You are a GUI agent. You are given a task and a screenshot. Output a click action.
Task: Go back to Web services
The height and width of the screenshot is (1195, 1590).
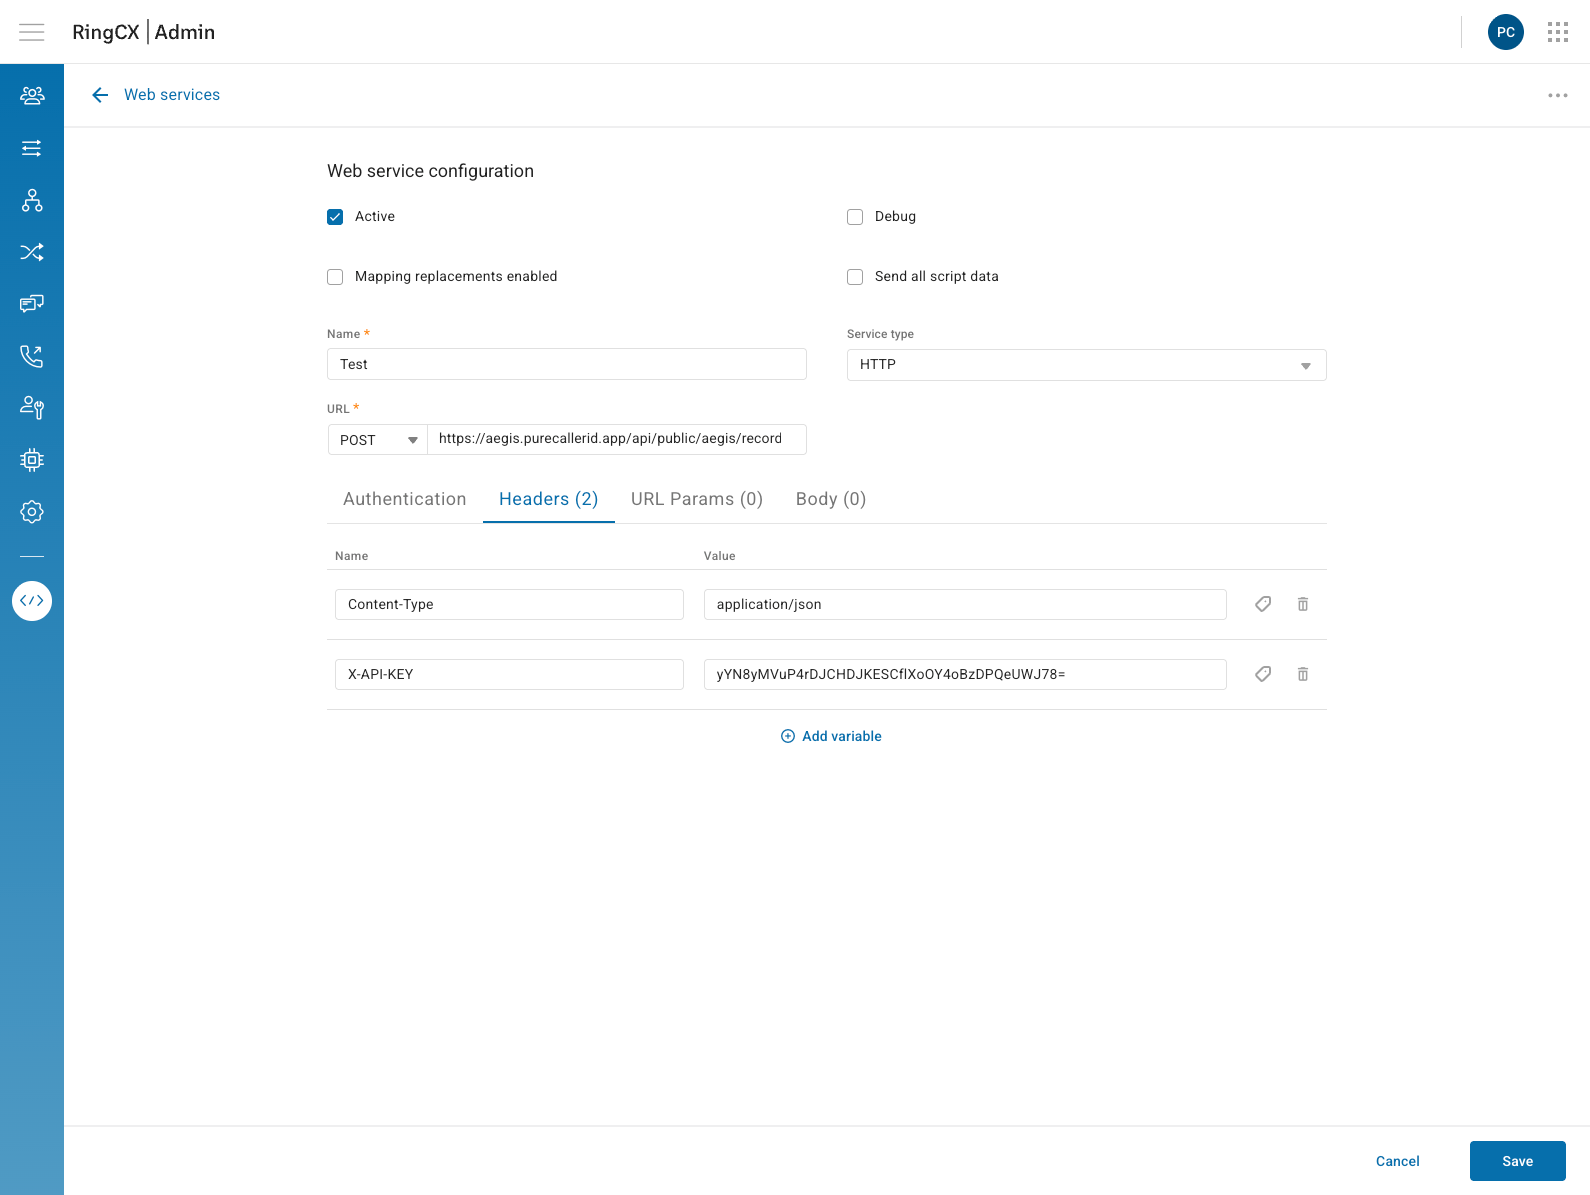pyautogui.click(x=172, y=95)
